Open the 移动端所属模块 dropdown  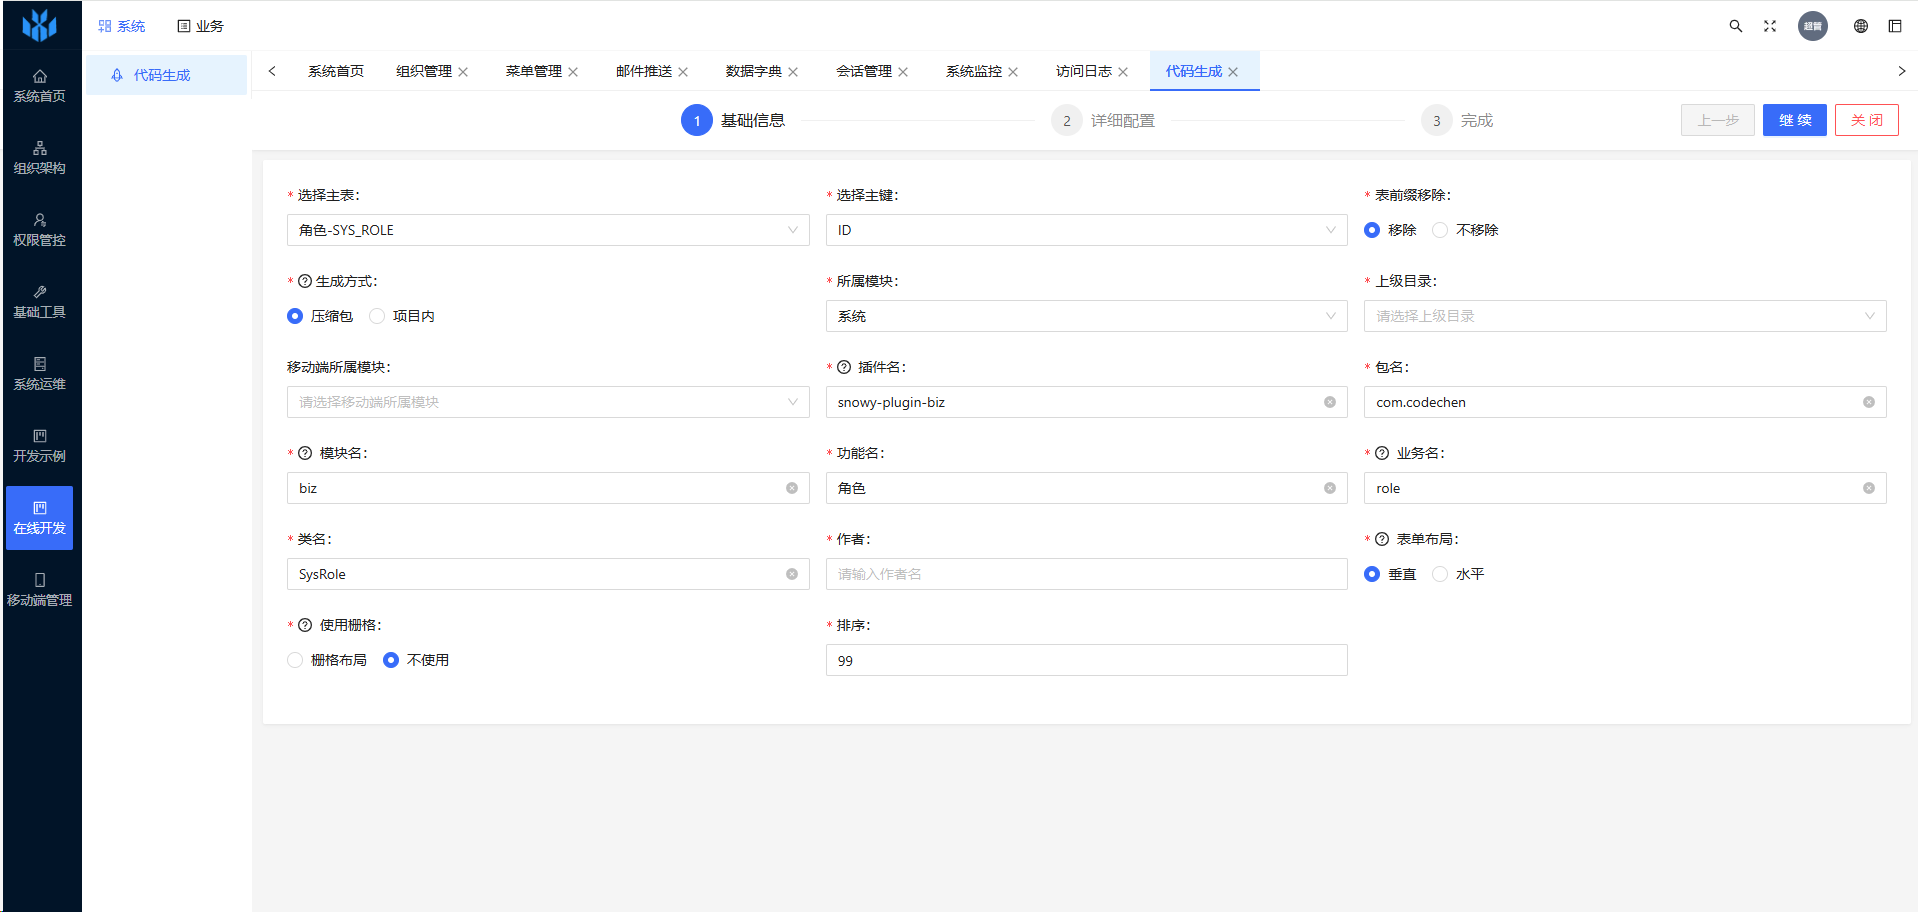[x=547, y=402]
